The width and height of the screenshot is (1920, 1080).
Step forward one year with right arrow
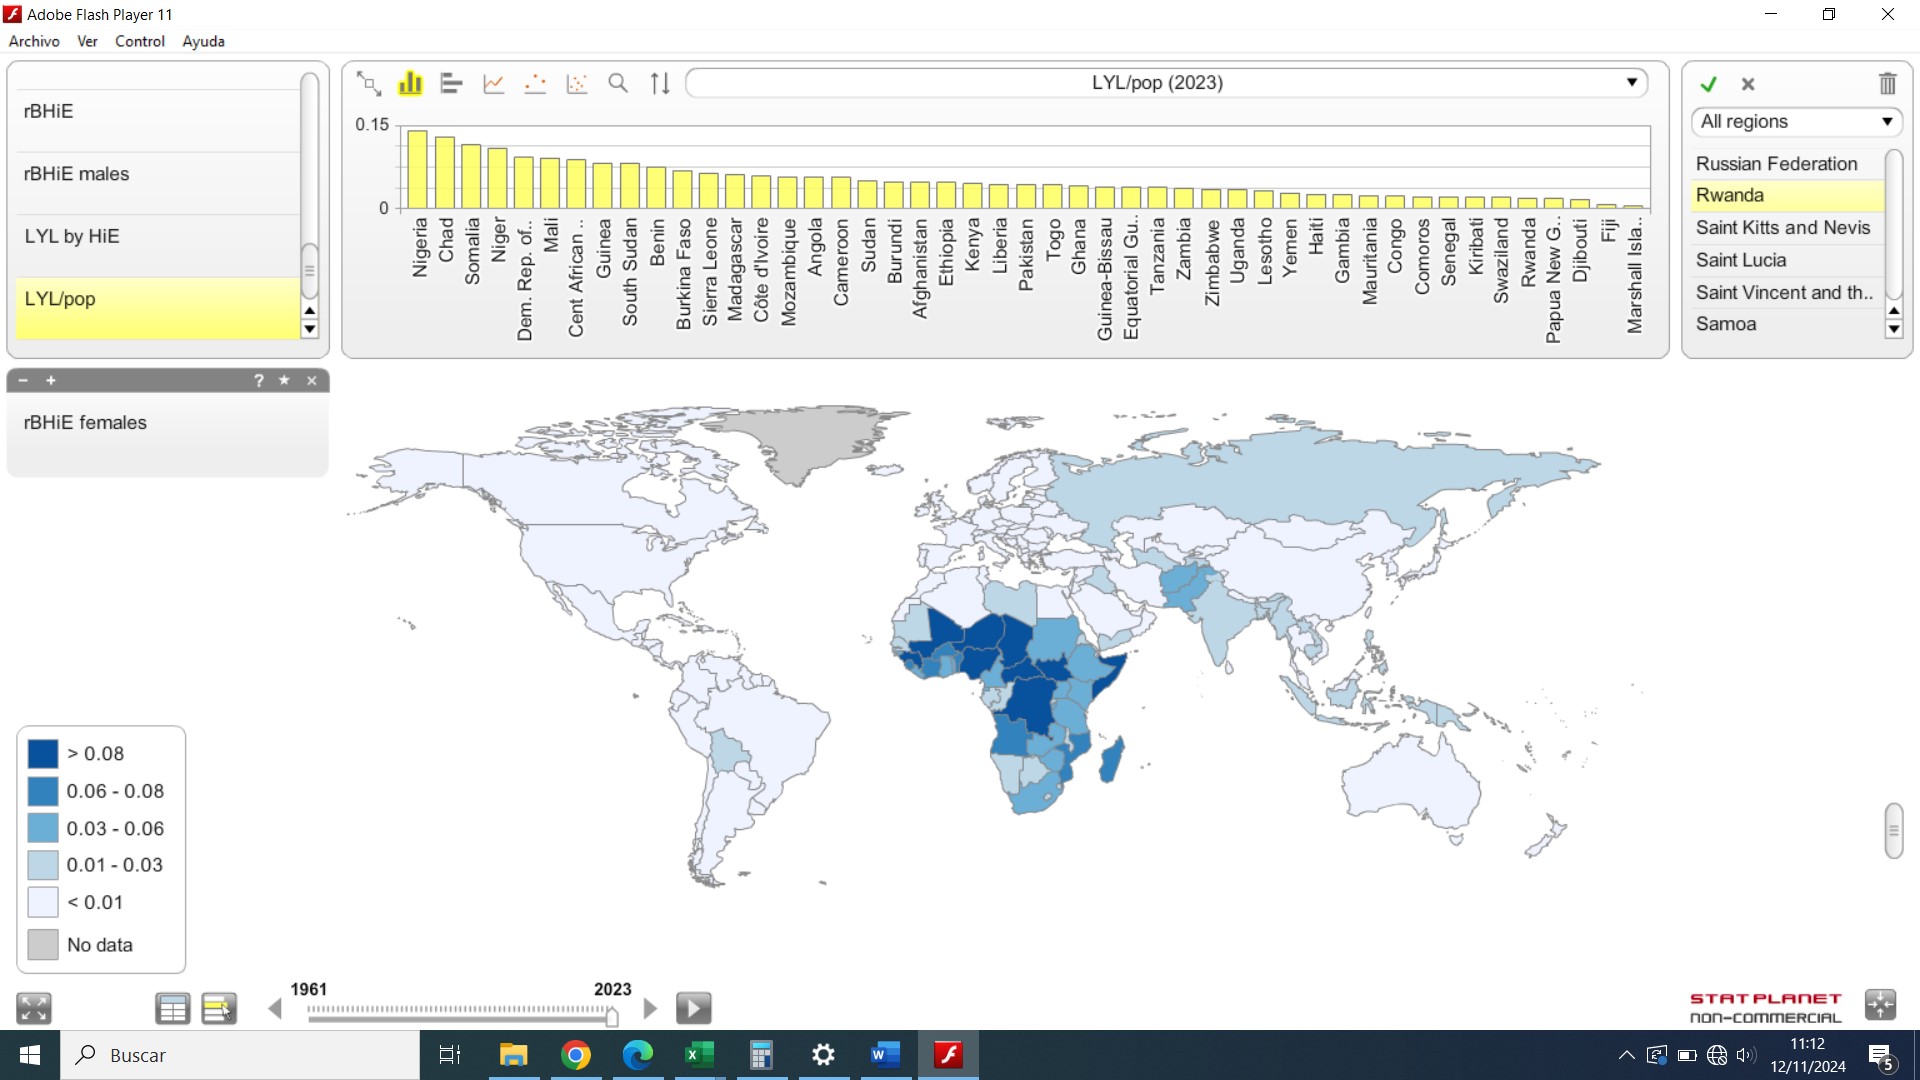click(x=650, y=1009)
